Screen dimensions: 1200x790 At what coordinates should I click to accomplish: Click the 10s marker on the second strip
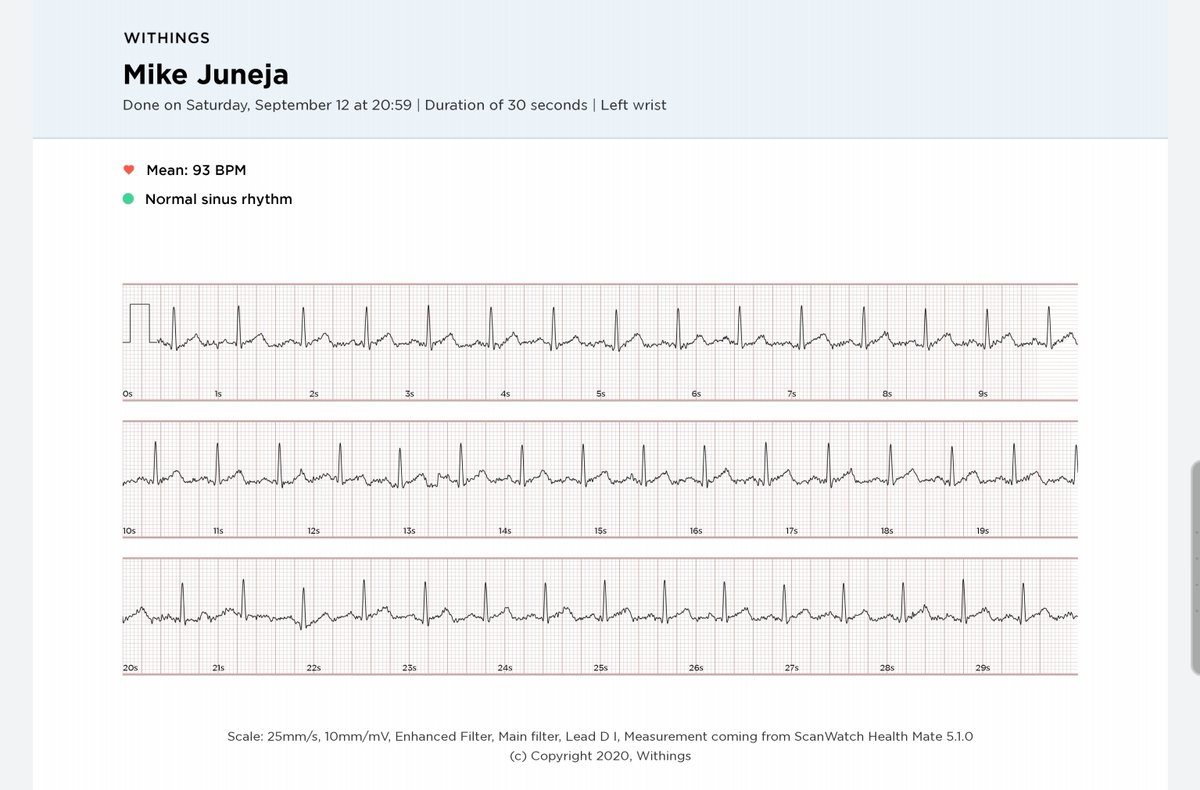click(130, 531)
